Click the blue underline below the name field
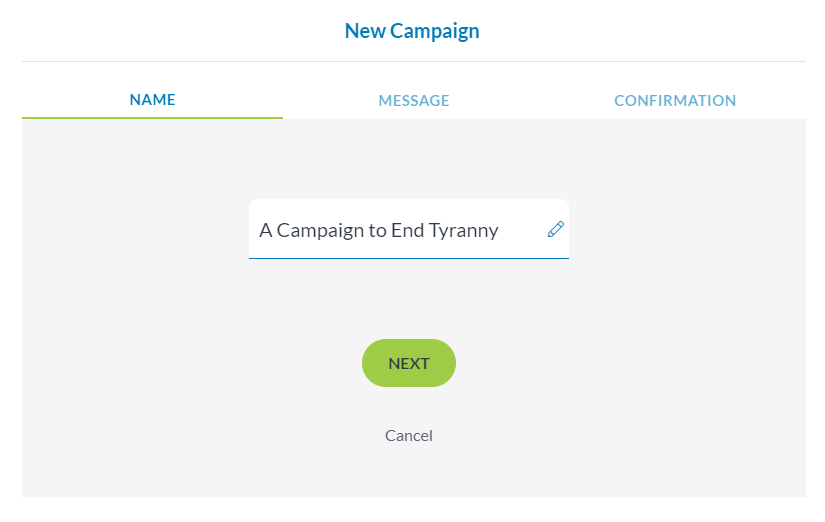The width and height of the screenshot is (825, 522). tap(408, 258)
